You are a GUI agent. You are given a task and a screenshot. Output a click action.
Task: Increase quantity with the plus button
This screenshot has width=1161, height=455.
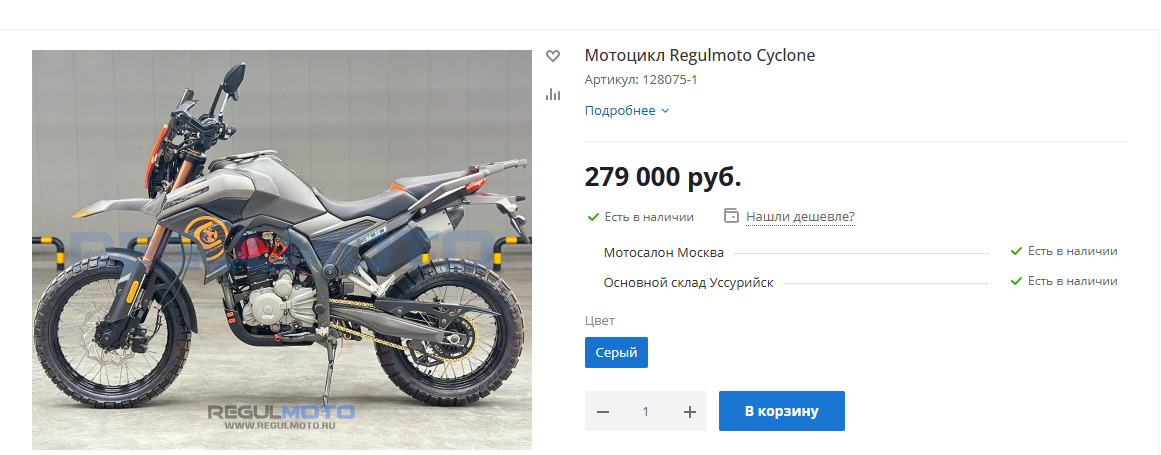[x=689, y=411]
